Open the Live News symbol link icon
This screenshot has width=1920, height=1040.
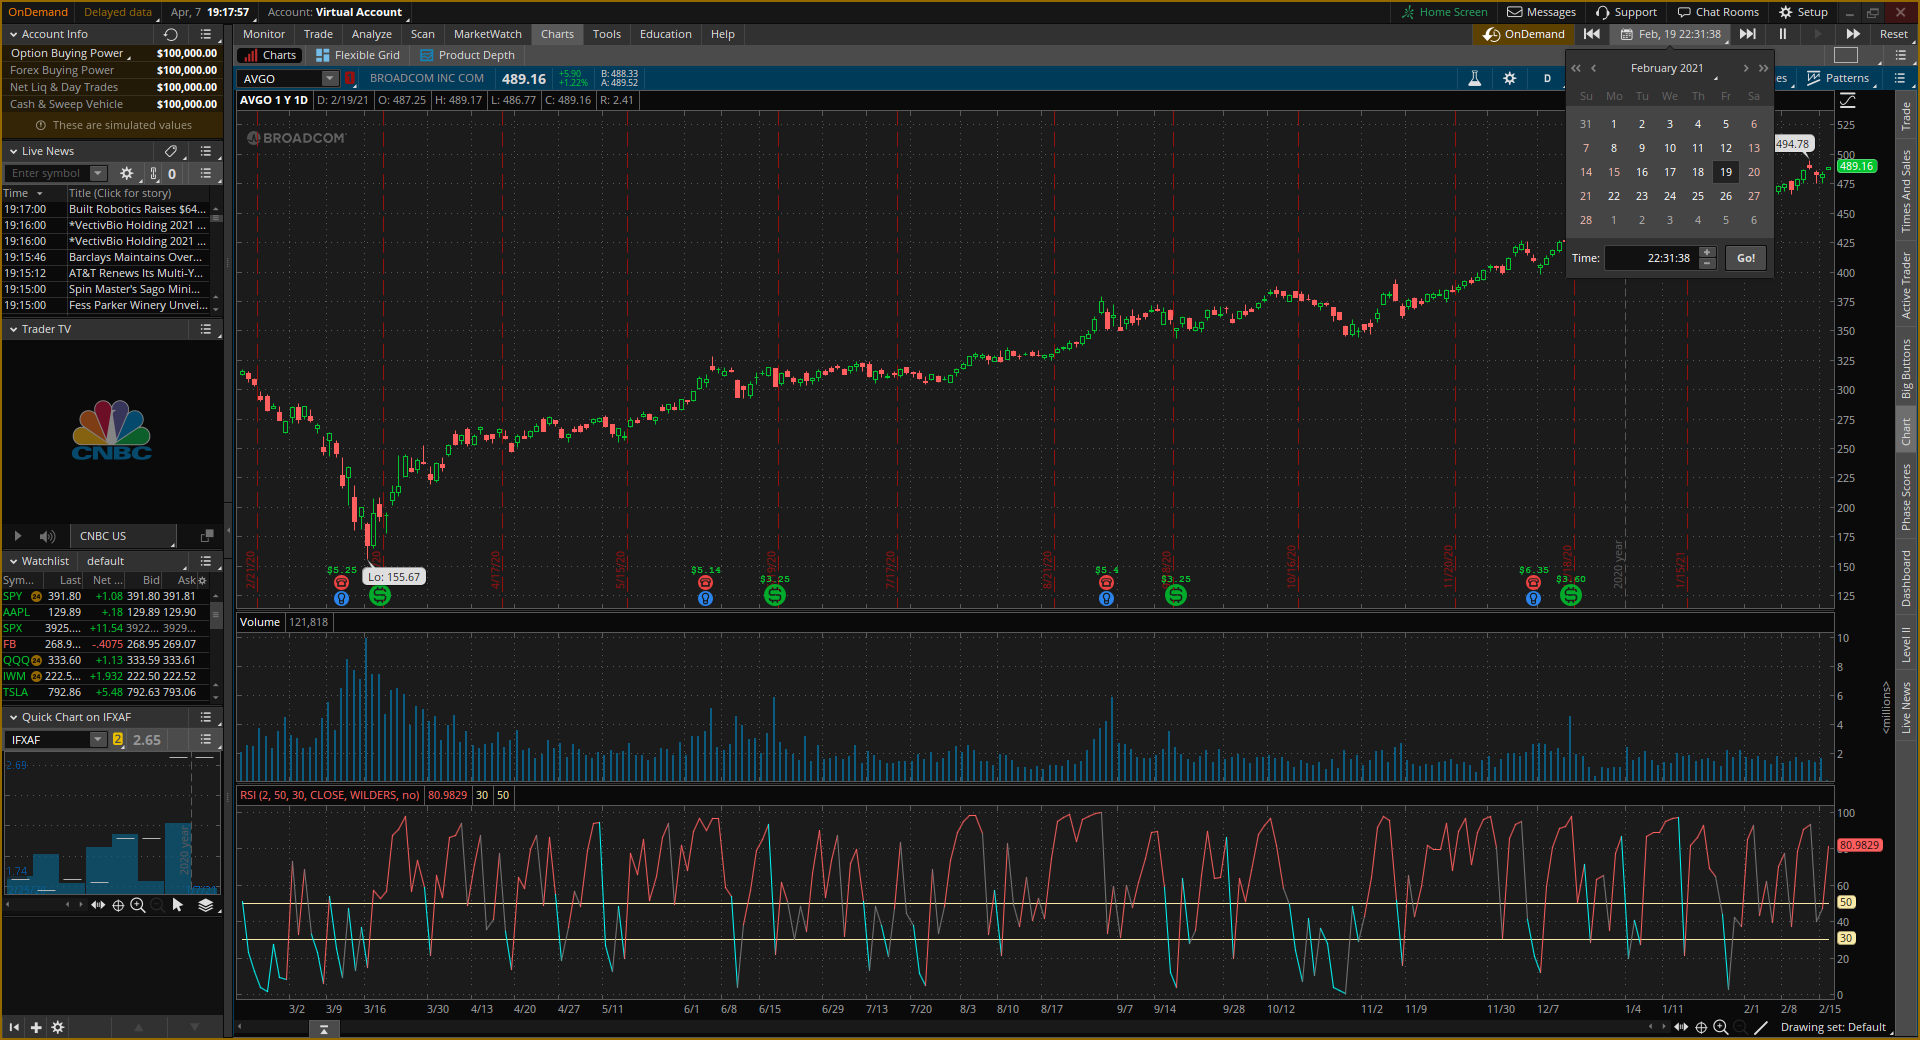pyautogui.click(x=153, y=173)
